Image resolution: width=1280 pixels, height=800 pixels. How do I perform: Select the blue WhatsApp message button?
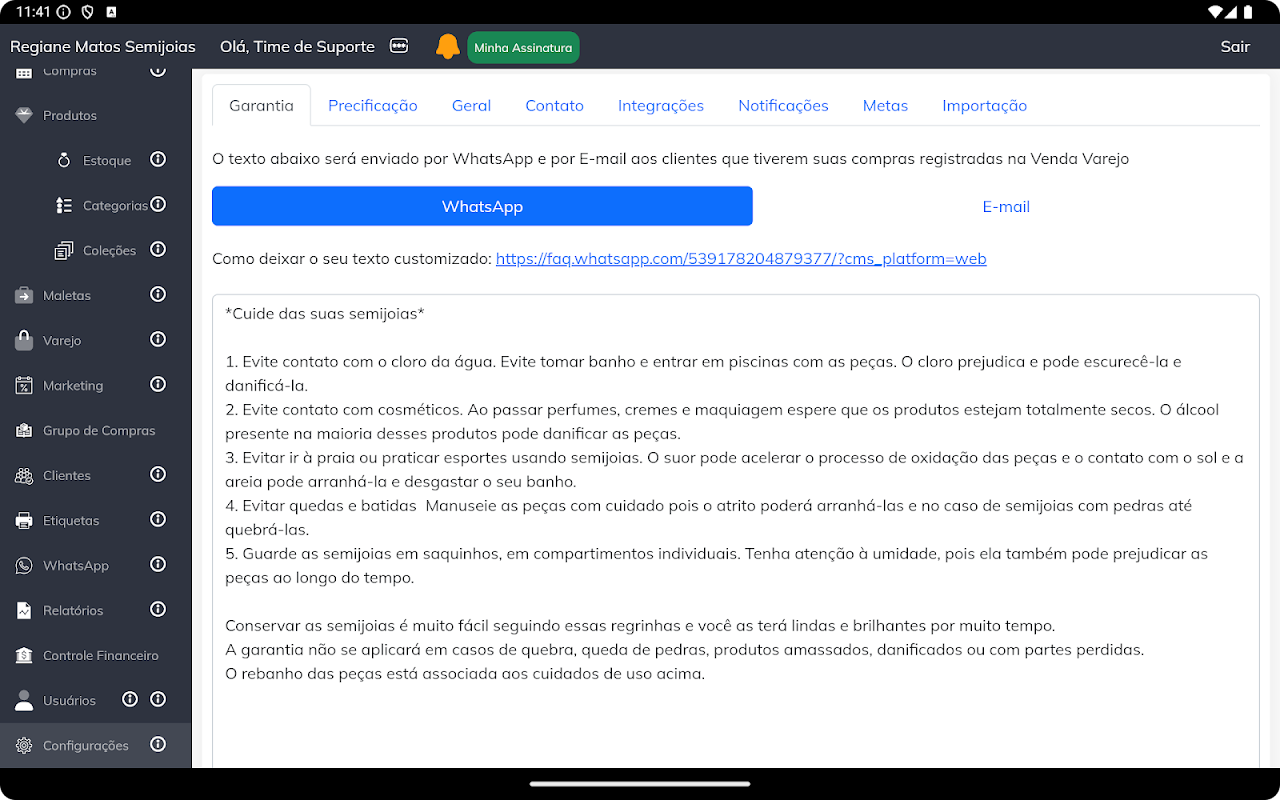(482, 206)
